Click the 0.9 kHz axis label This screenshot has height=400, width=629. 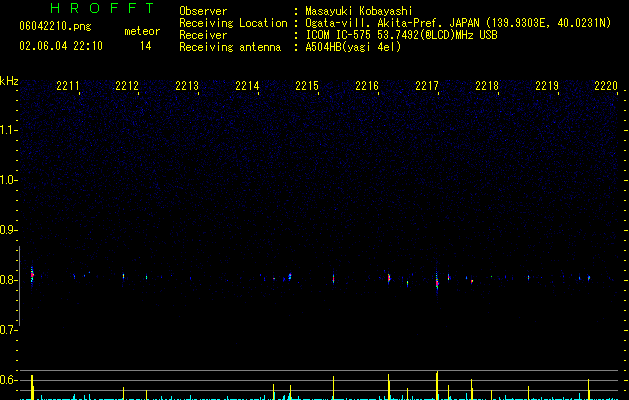click(x=8, y=230)
